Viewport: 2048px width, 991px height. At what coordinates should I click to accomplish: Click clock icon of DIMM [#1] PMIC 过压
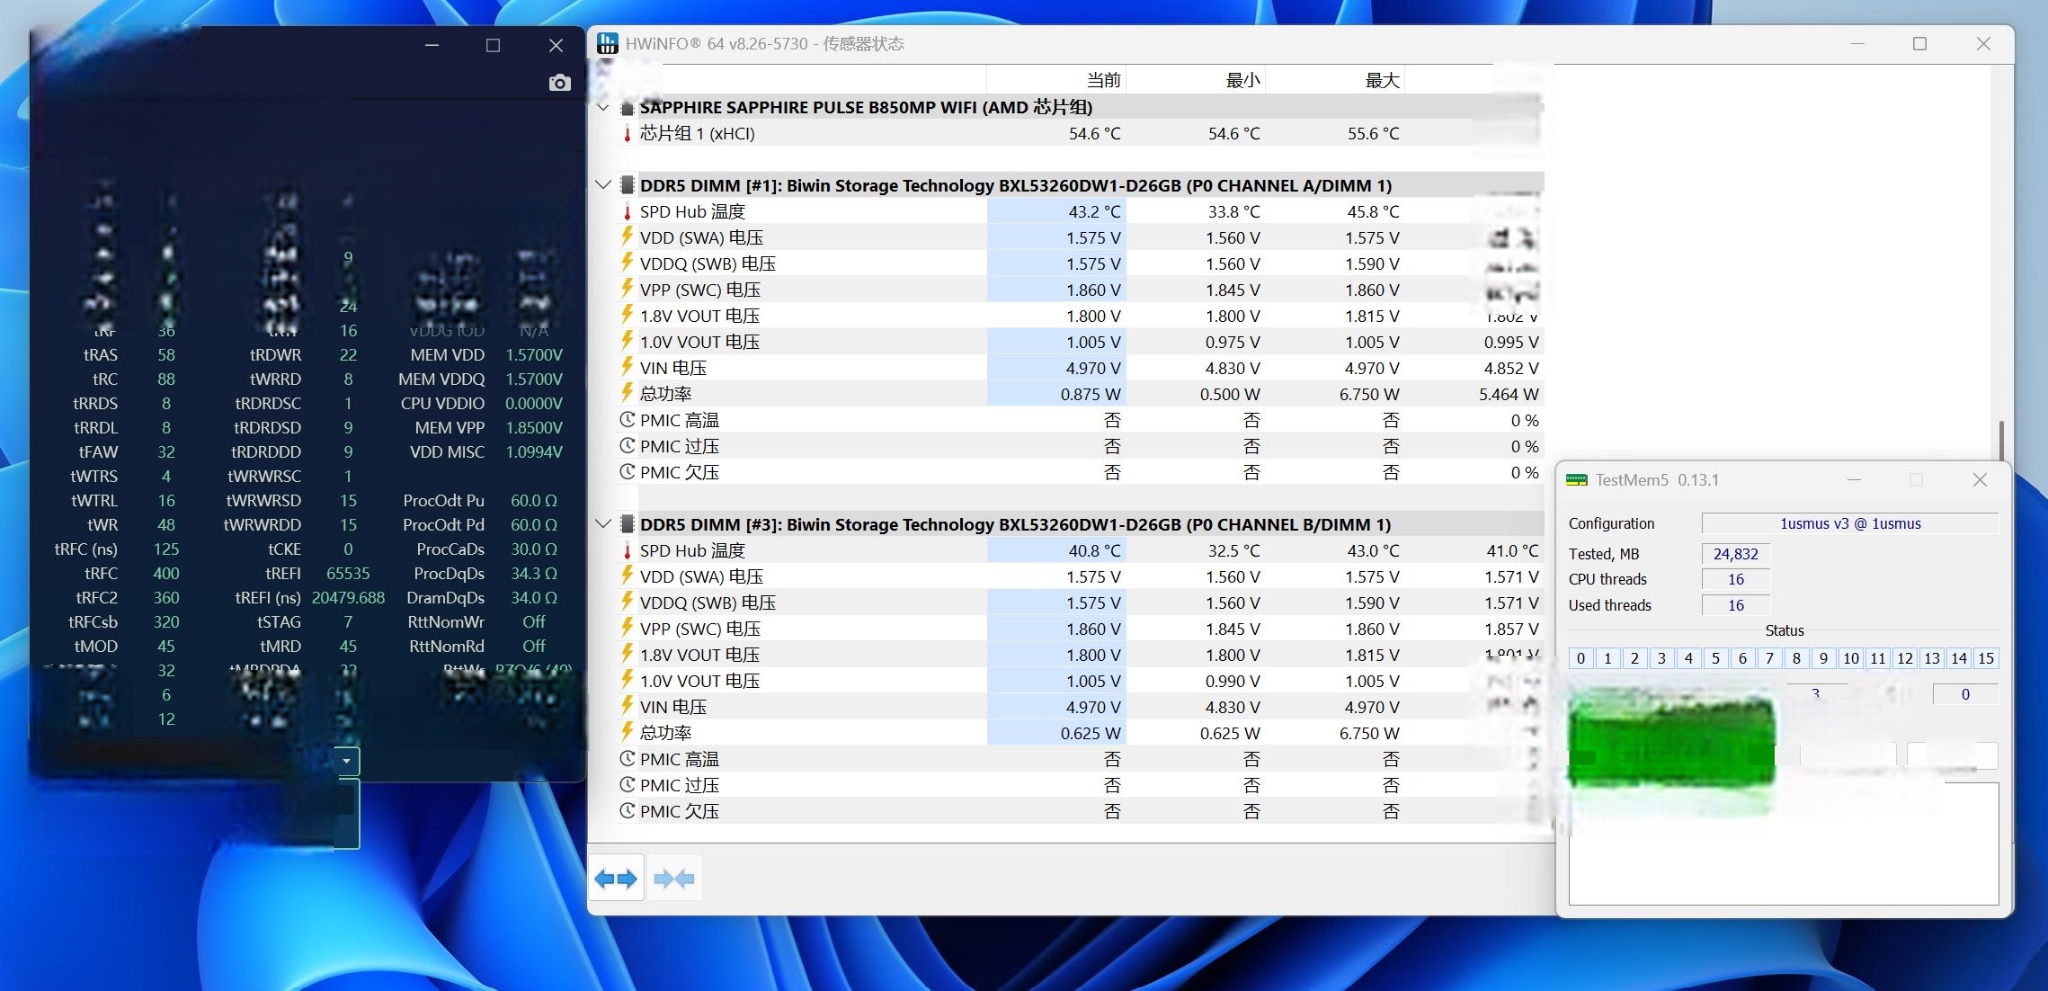[627, 446]
